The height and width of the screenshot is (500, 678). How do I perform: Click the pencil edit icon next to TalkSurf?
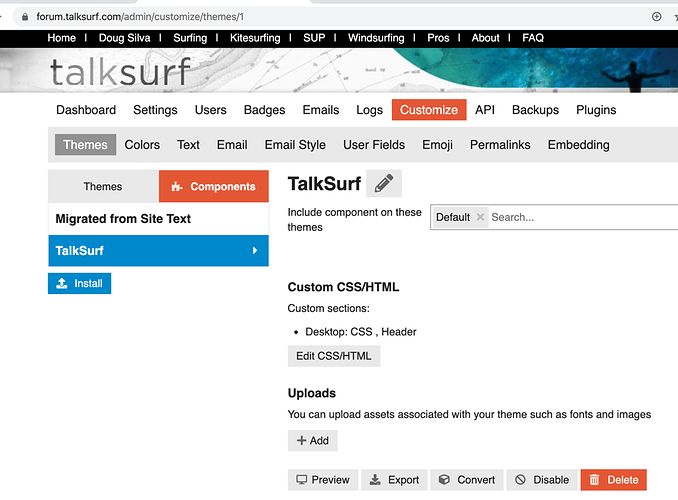coord(384,183)
